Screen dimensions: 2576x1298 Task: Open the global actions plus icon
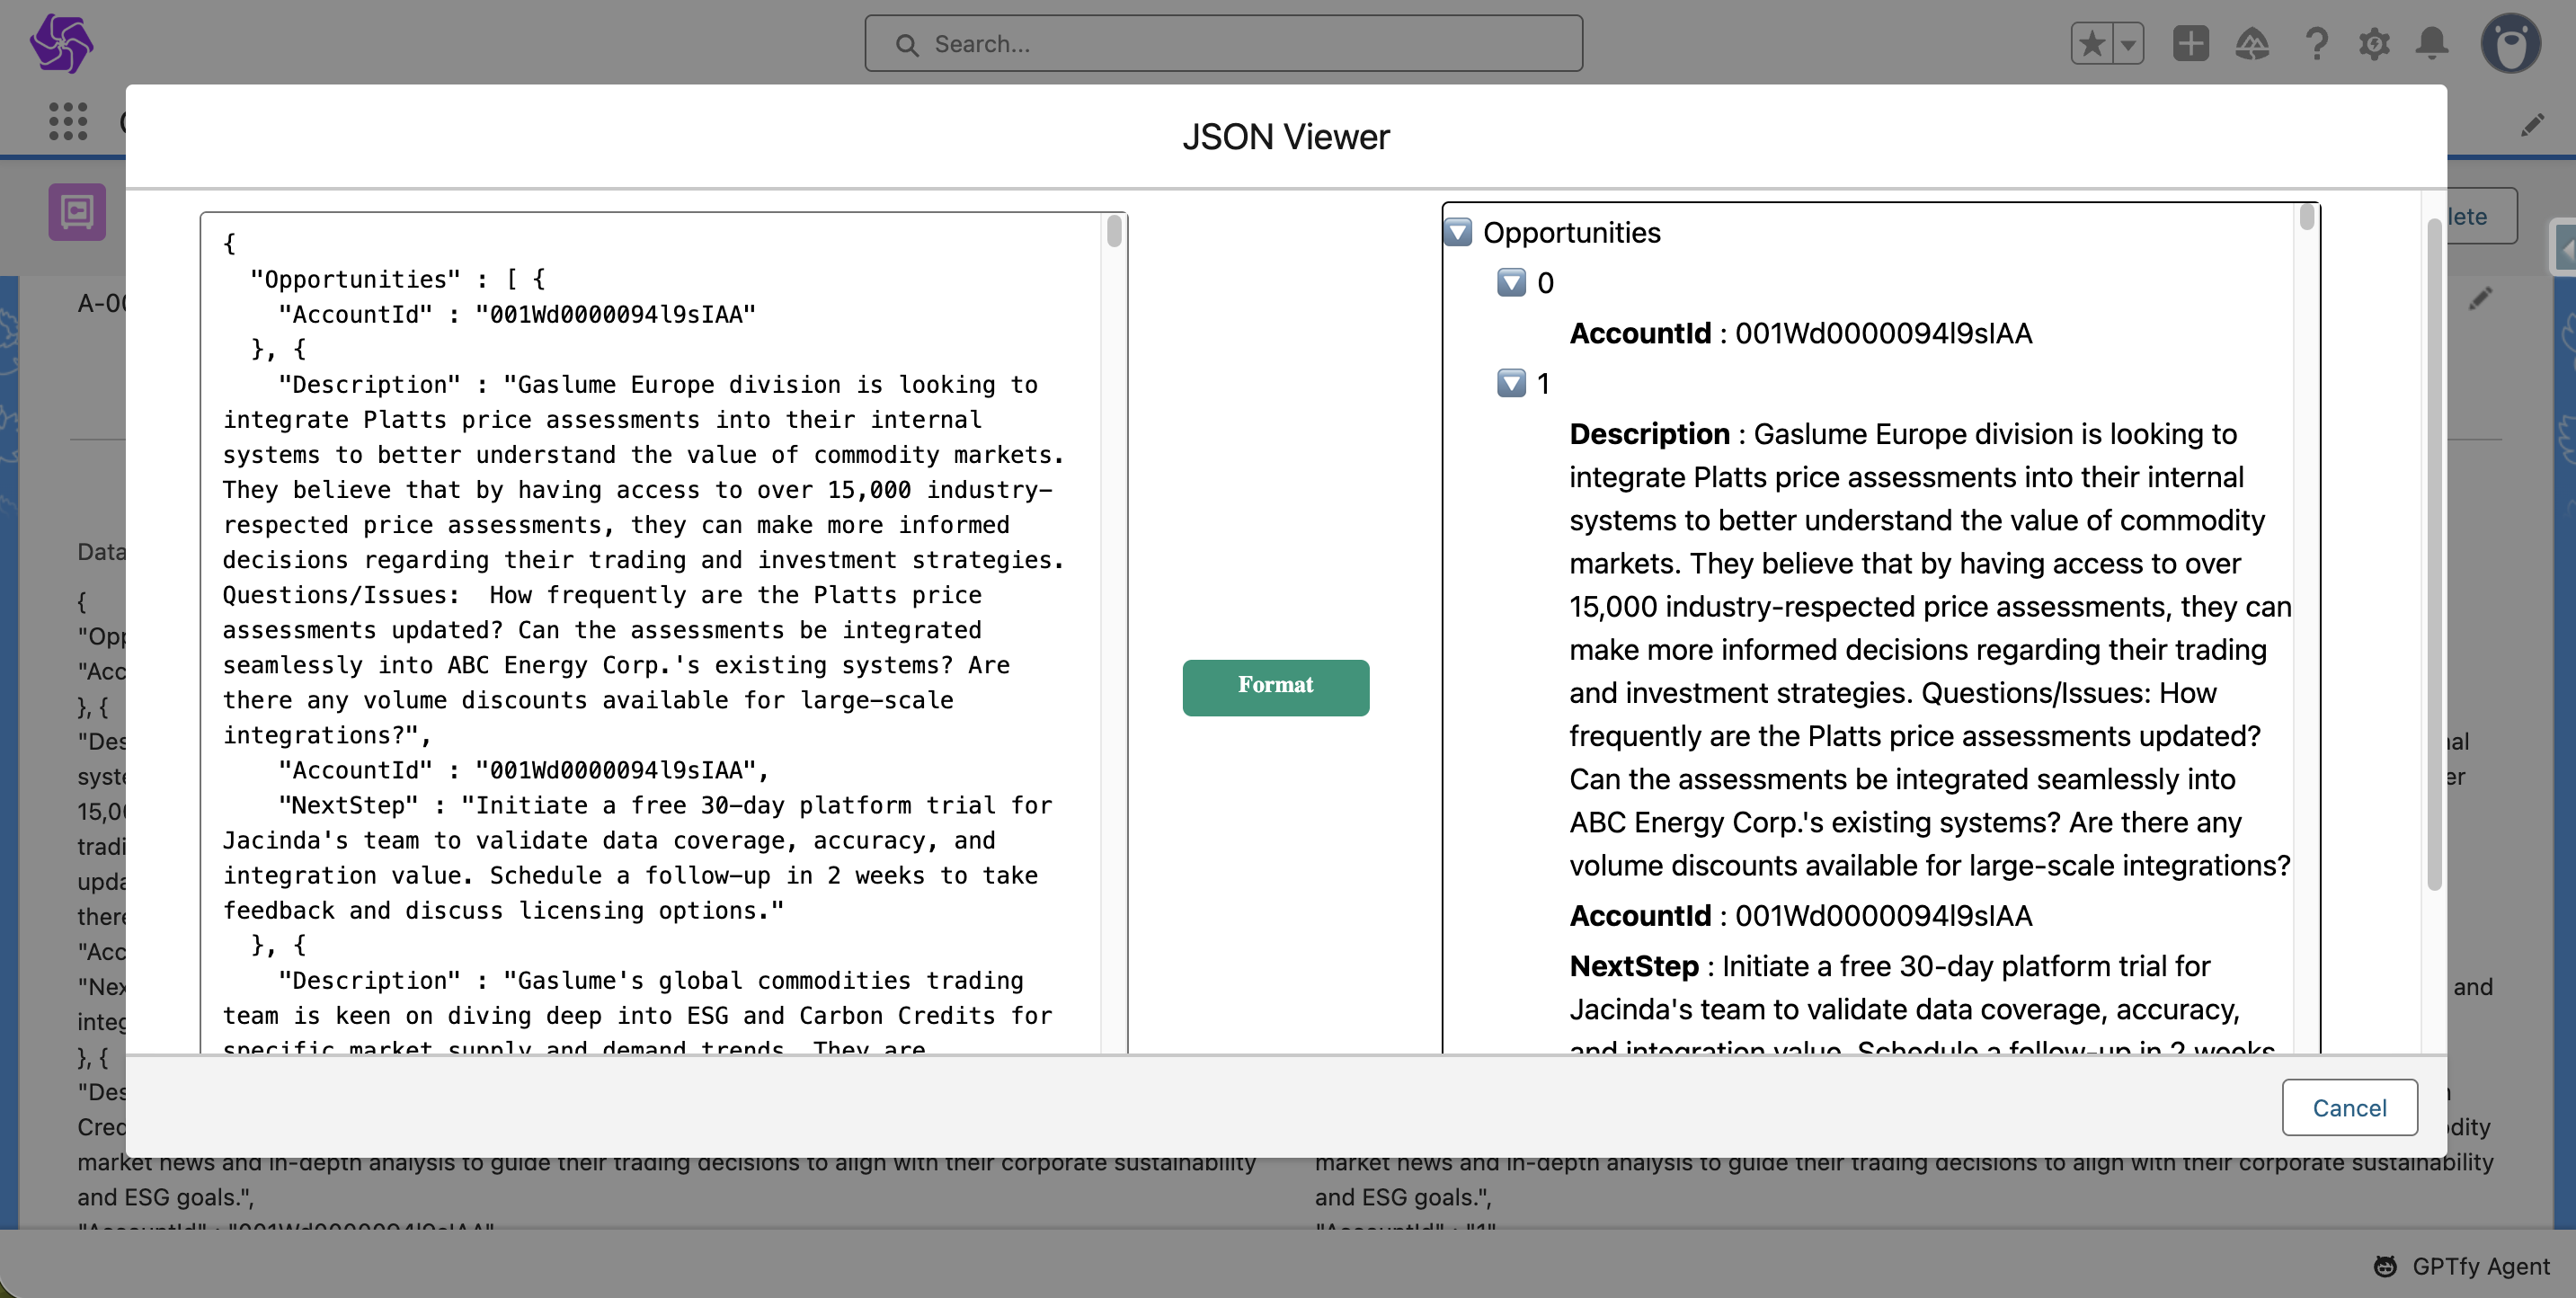pos(2190,44)
